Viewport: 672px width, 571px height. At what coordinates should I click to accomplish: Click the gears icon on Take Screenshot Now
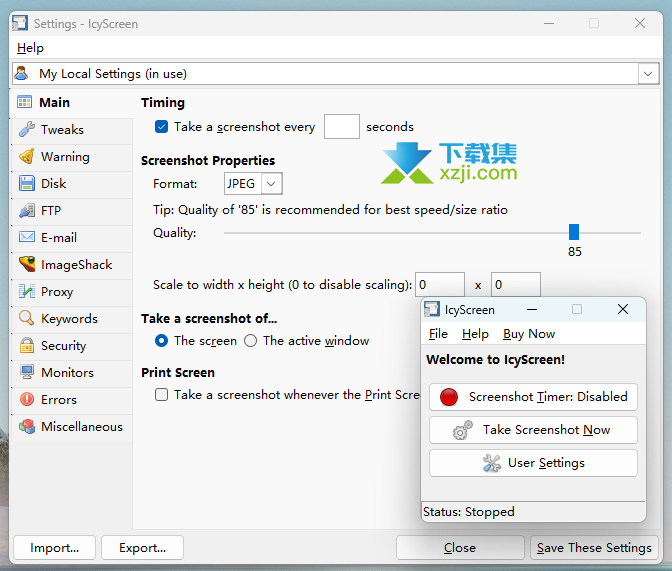click(x=462, y=430)
